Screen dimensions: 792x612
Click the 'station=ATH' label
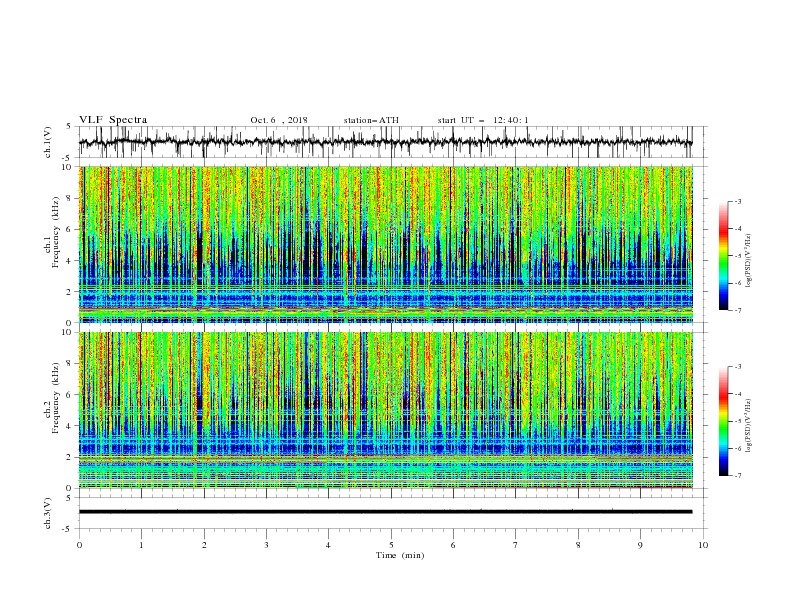(371, 120)
